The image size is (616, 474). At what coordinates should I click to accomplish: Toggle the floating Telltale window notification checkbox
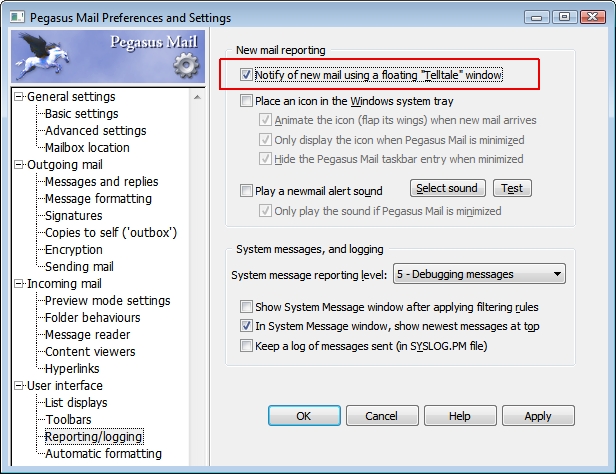pyautogui.click(x=247, y=75)
